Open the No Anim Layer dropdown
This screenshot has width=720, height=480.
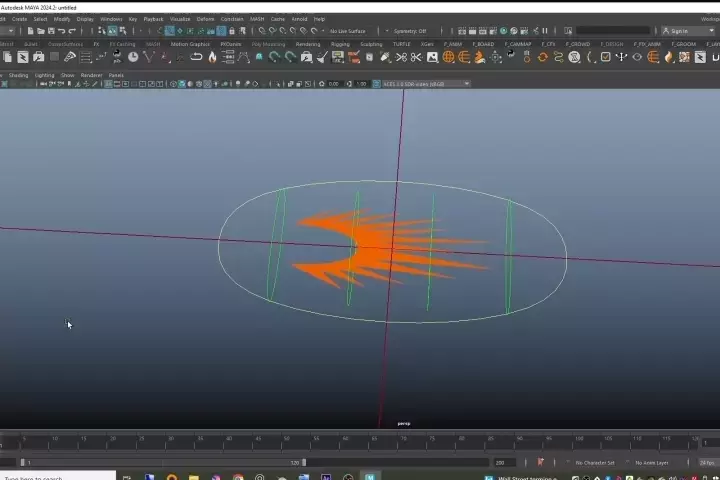tap(652, 463)
